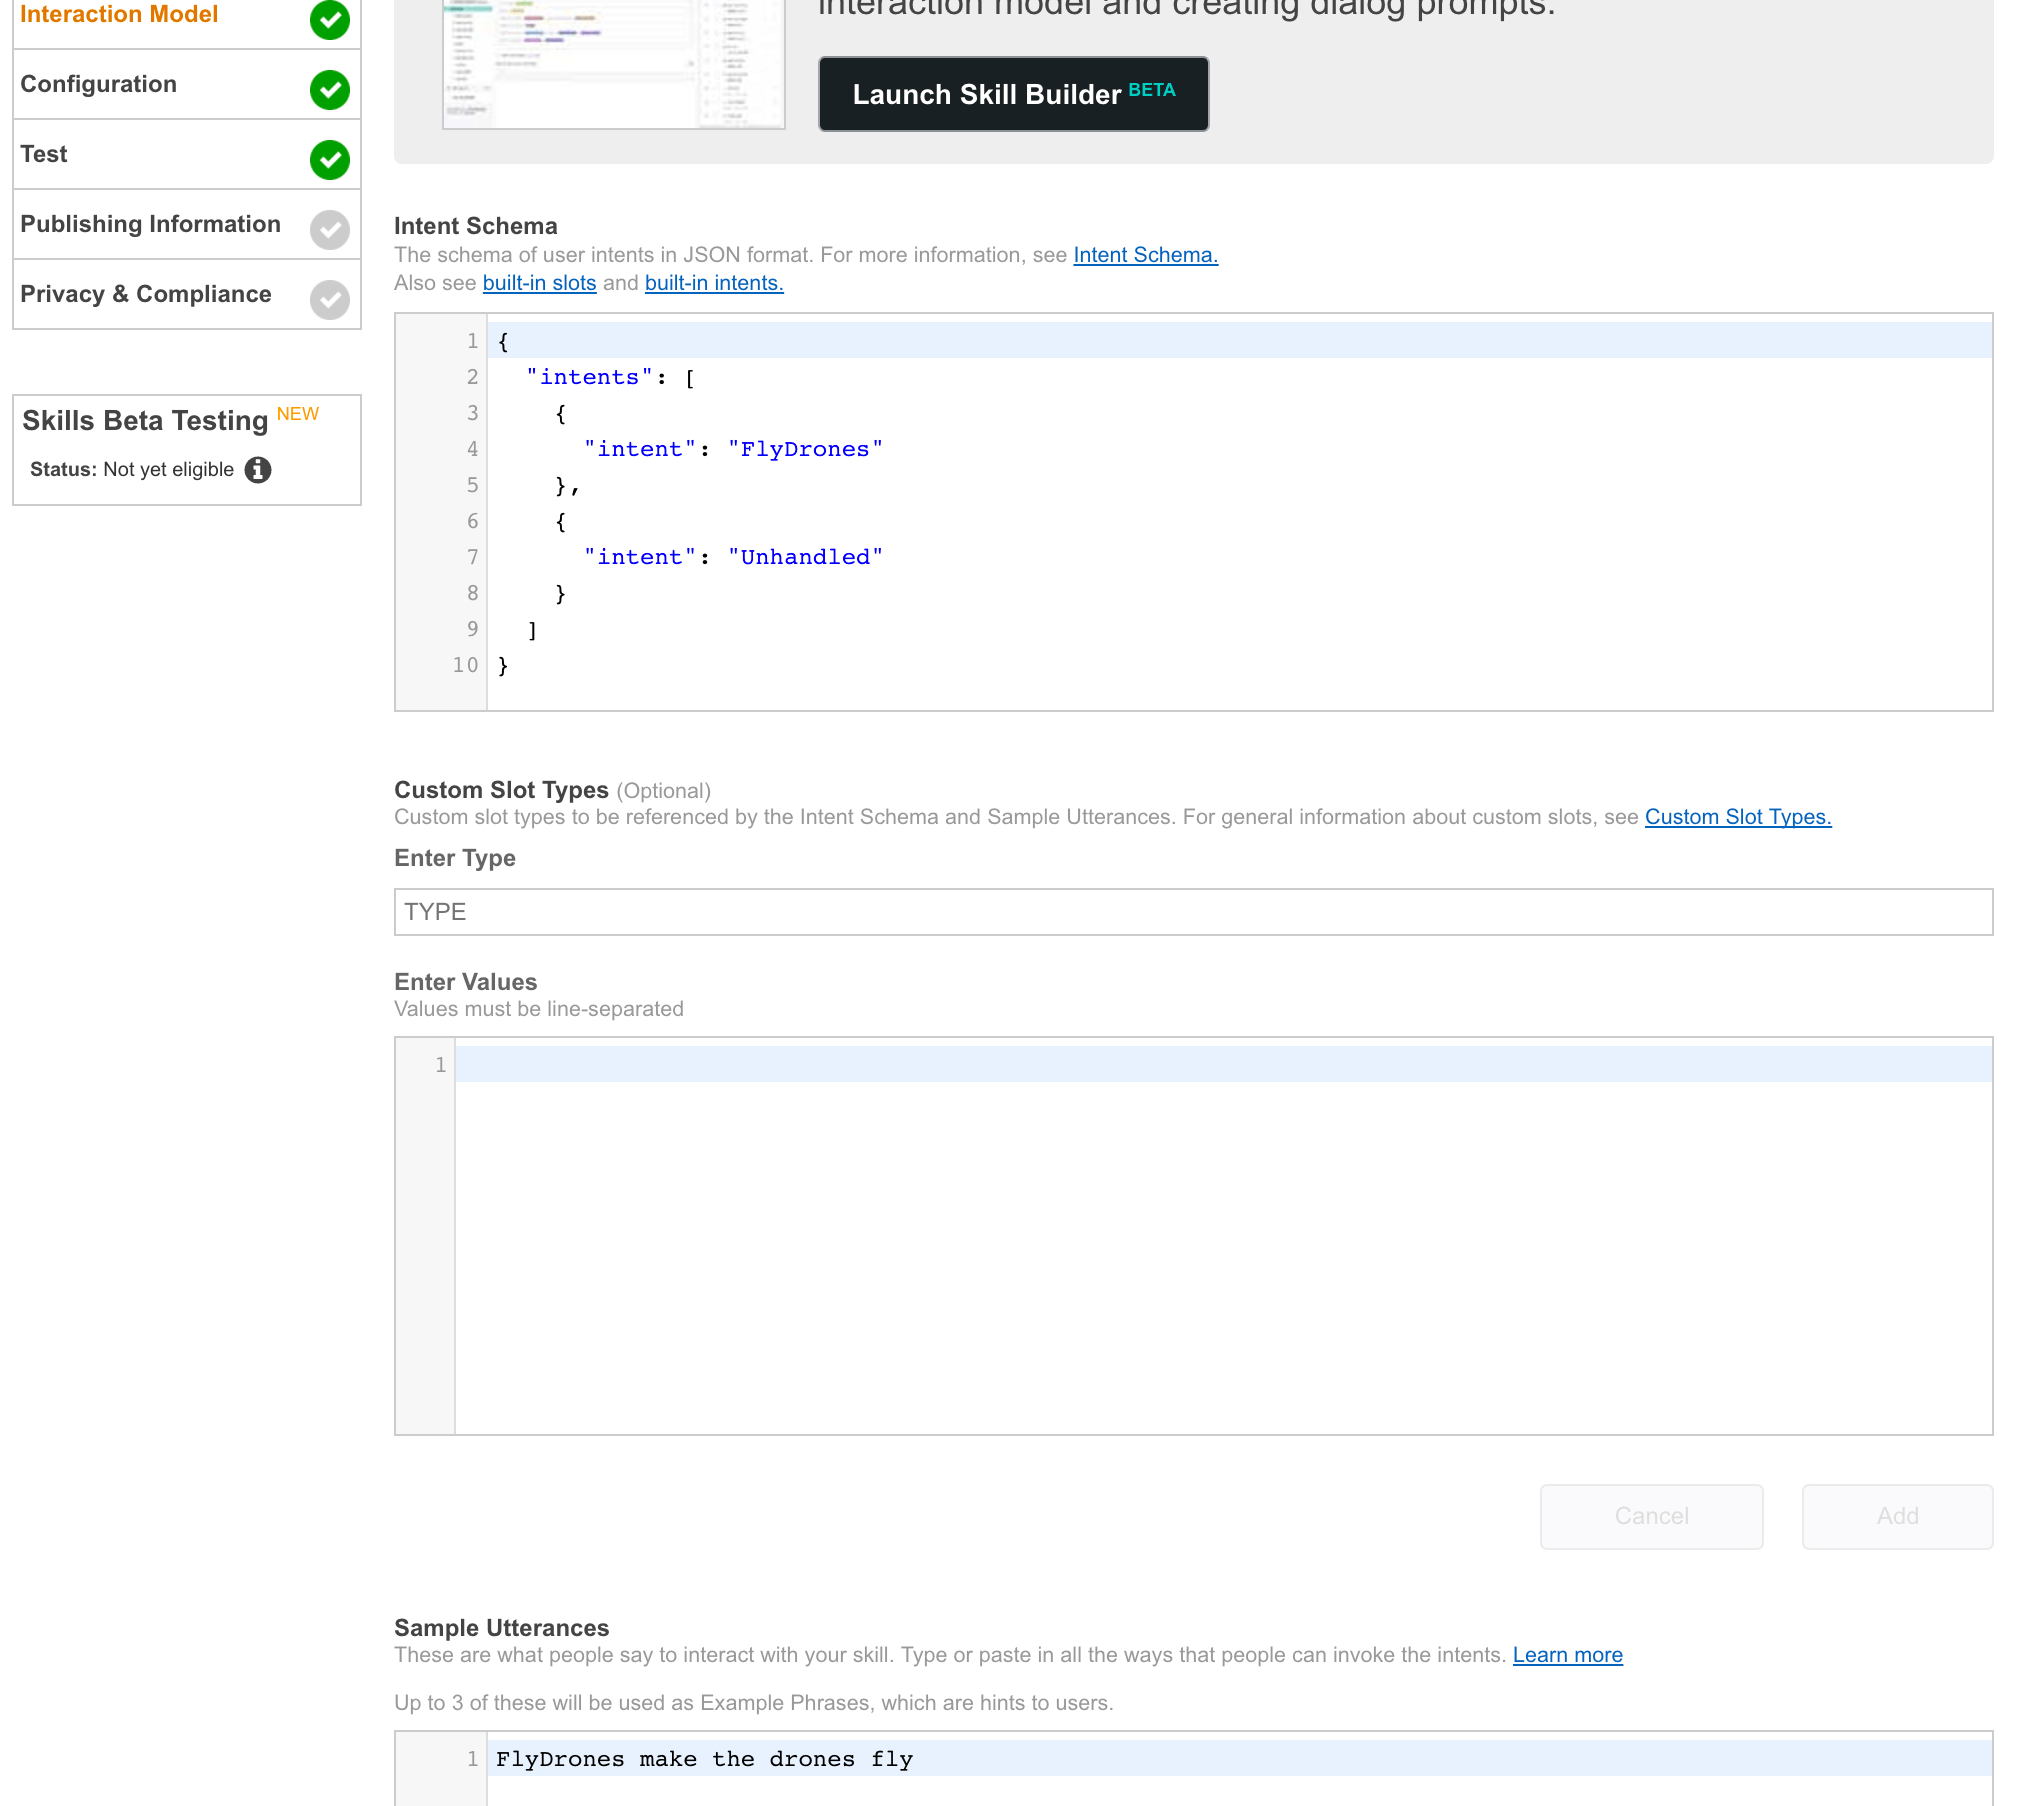Click the Add button for custom slot
The height and width of the screenshot is (1806, 2017).
1896,1516
